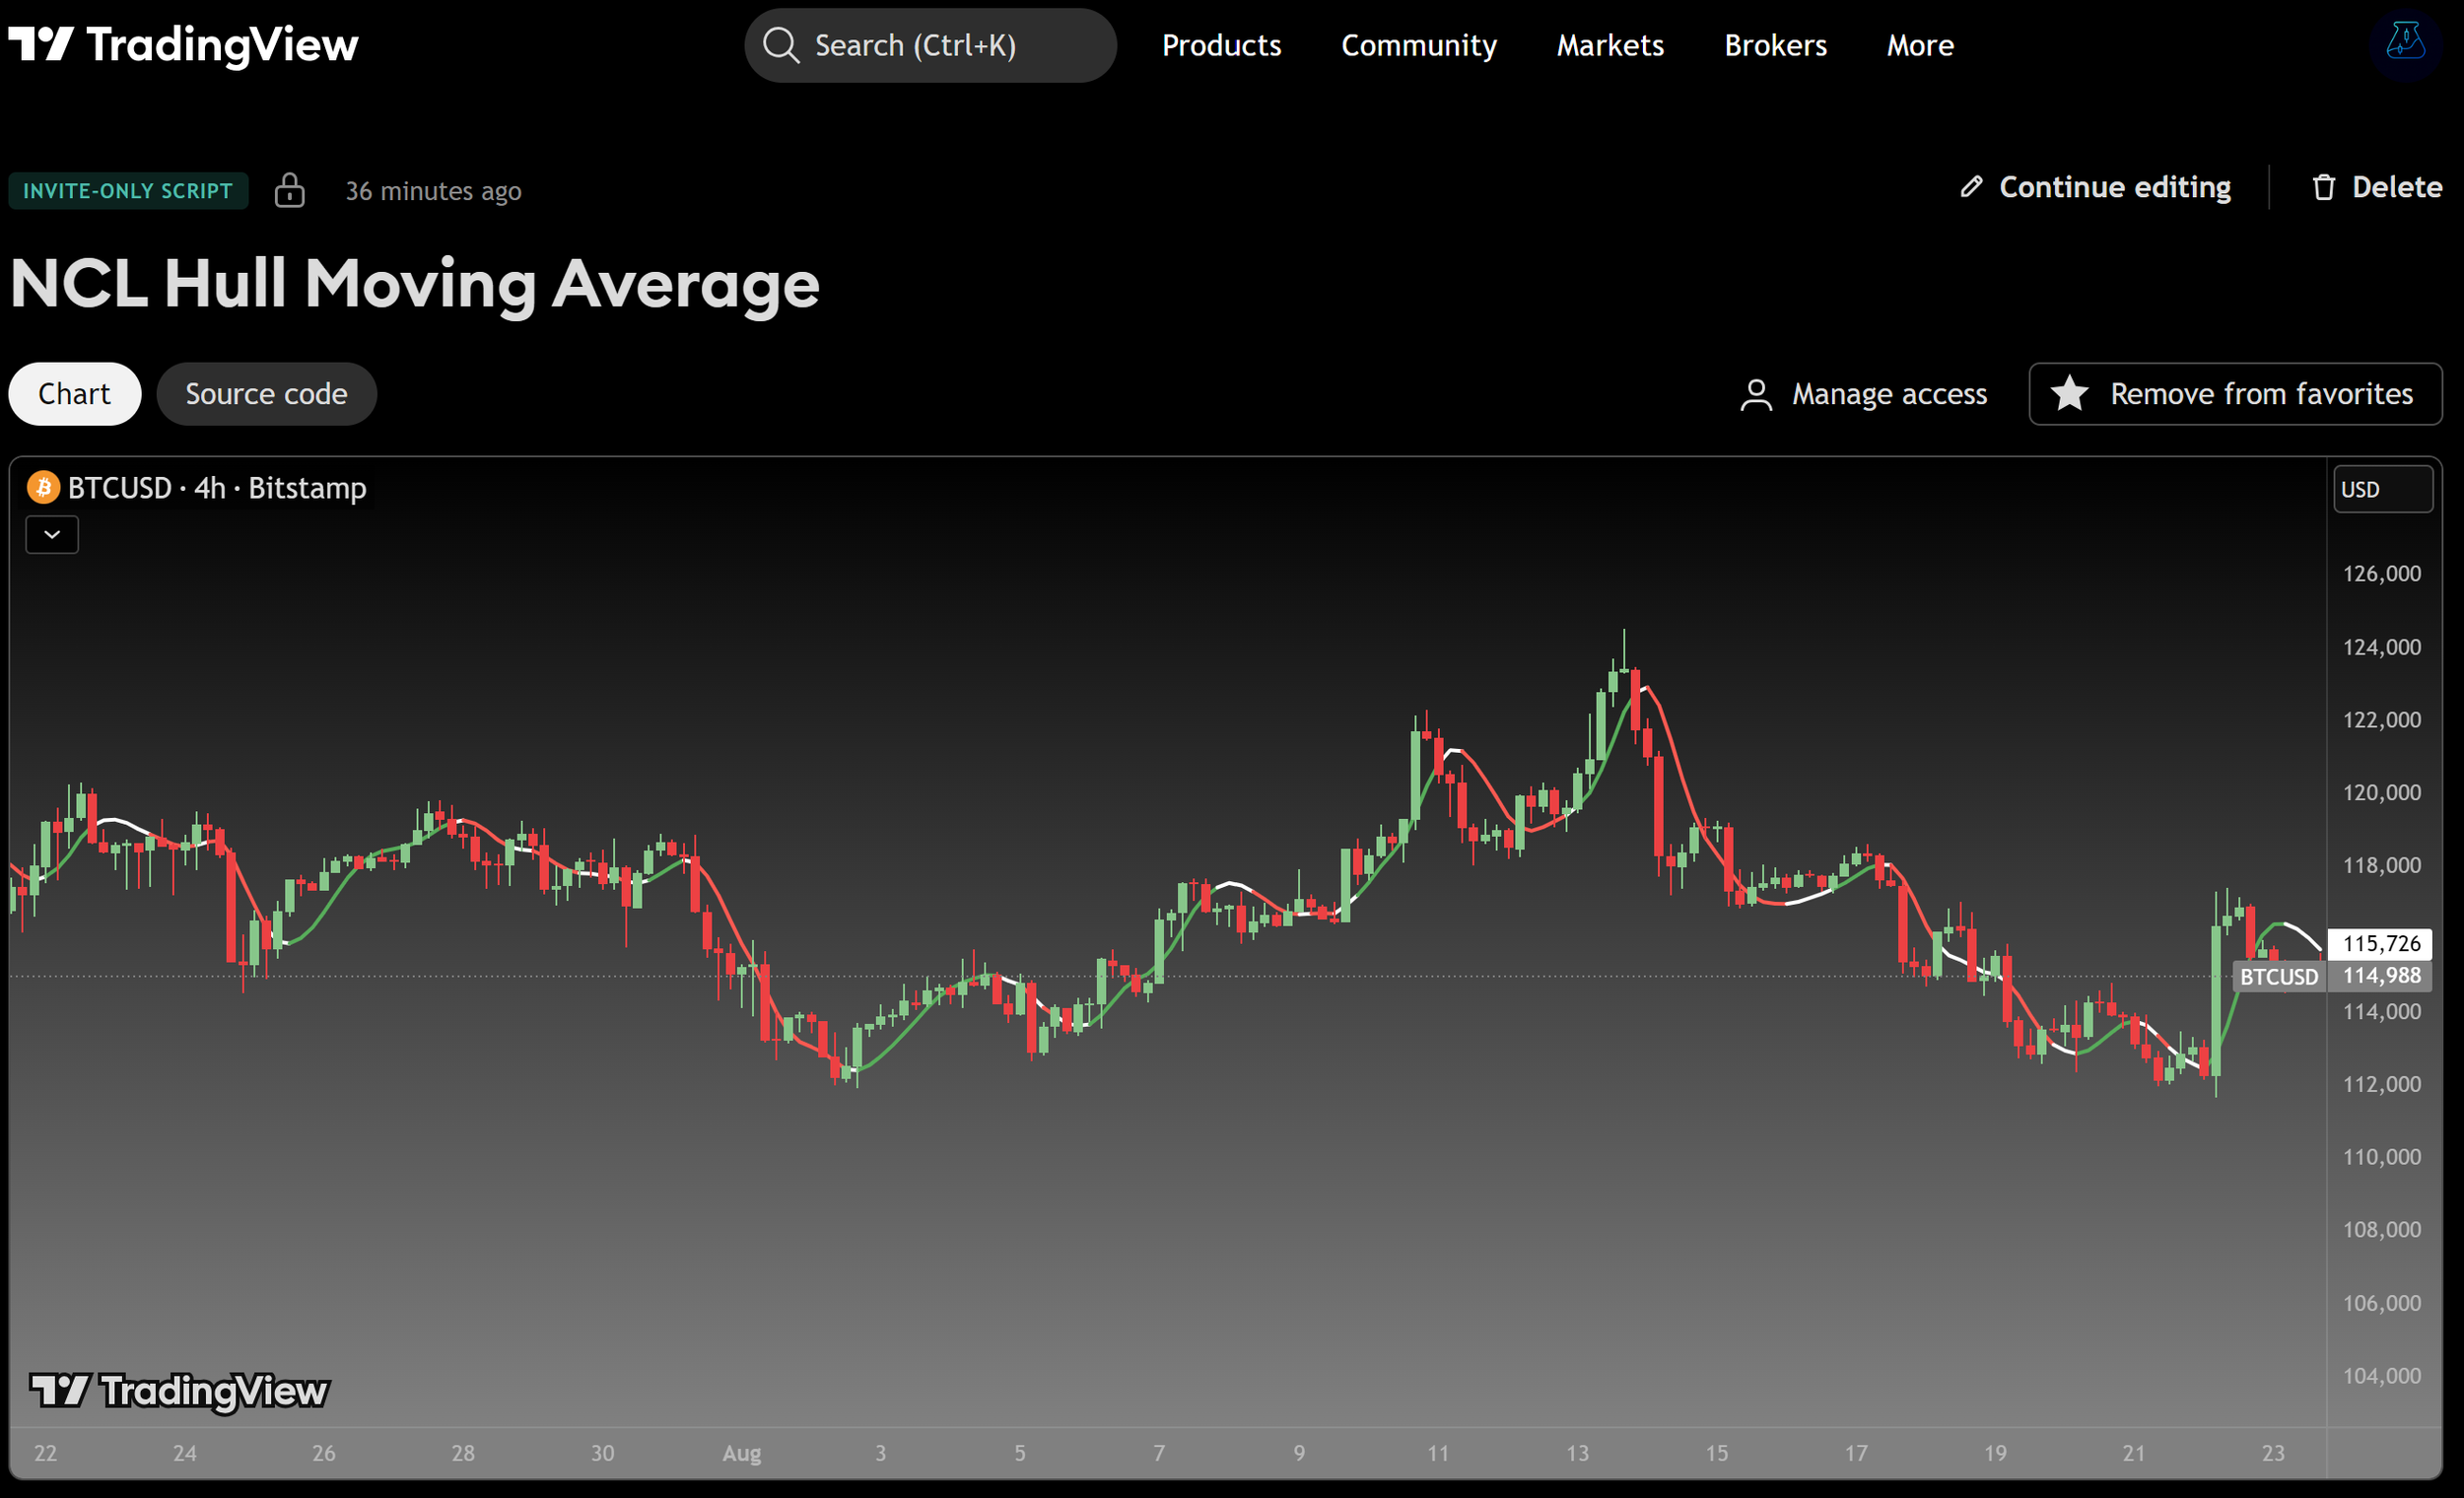Click the trash can Delete icon
Screen dimensions: 2464x1498
pyautogui.click(x=2323, y=187)
